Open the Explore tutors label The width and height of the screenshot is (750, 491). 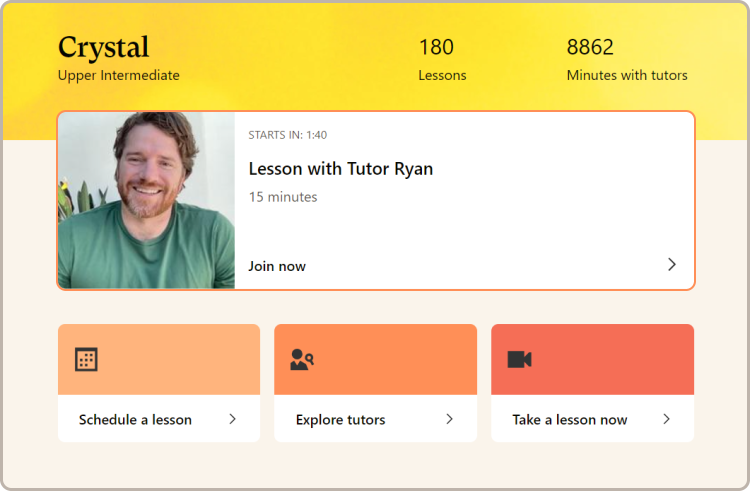[340, 420]
